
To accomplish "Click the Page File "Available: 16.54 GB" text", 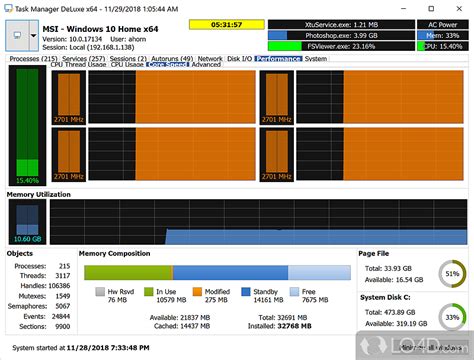I will point(394,280).
